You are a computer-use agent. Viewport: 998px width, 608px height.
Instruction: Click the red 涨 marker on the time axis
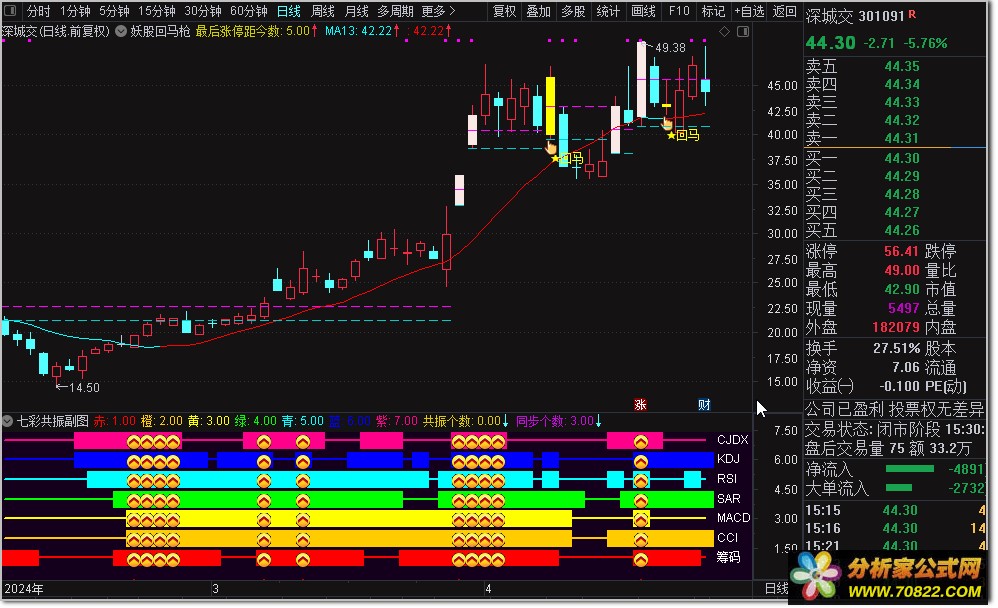pos(640,404)
